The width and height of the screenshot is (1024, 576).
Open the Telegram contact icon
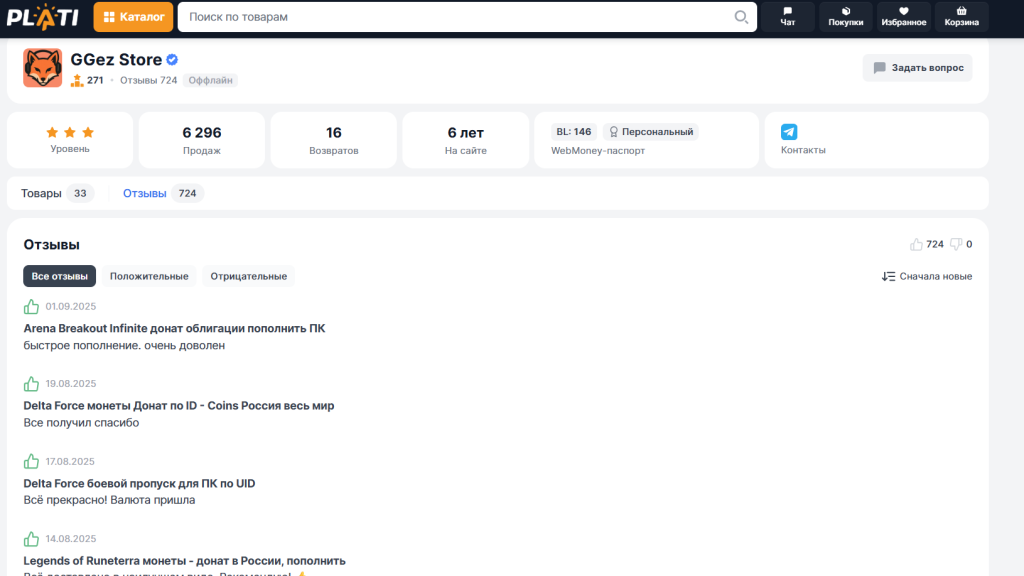(x=789, y=132)
